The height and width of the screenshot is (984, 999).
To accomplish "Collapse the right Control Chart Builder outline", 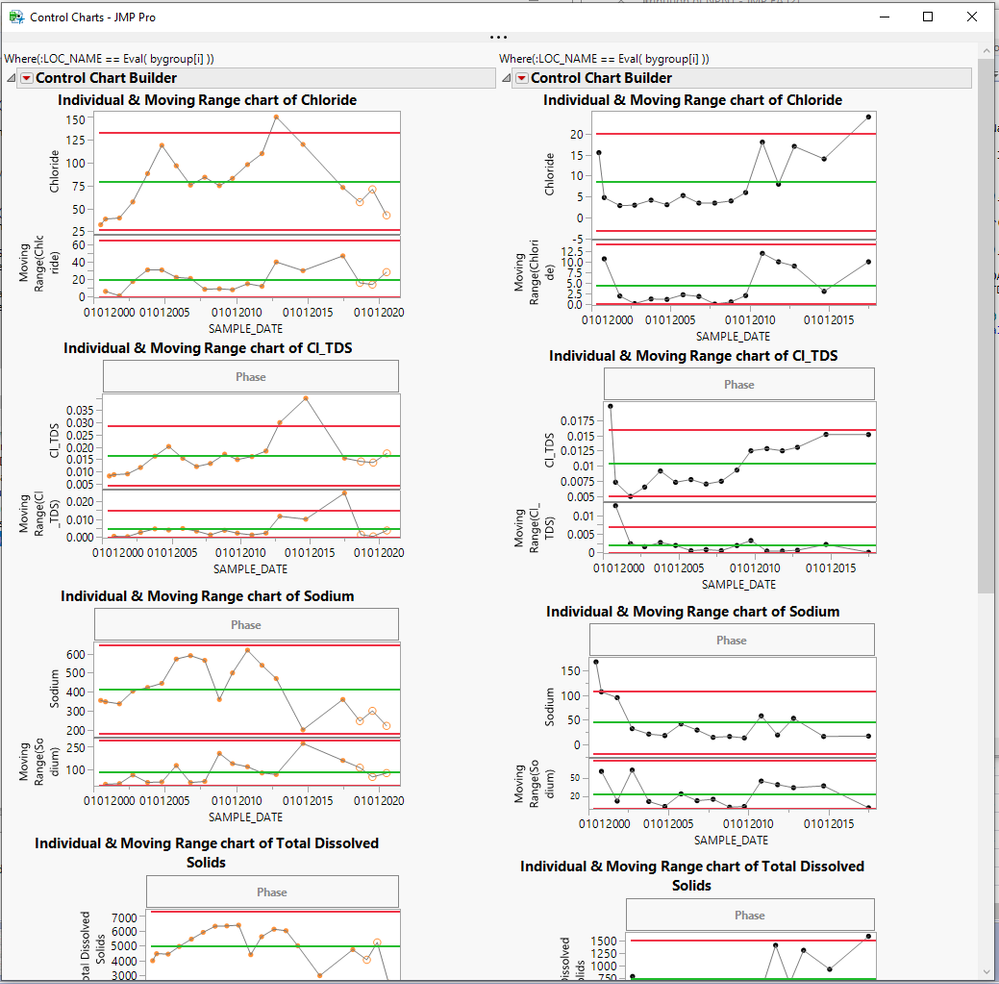I will click(506, 78).
